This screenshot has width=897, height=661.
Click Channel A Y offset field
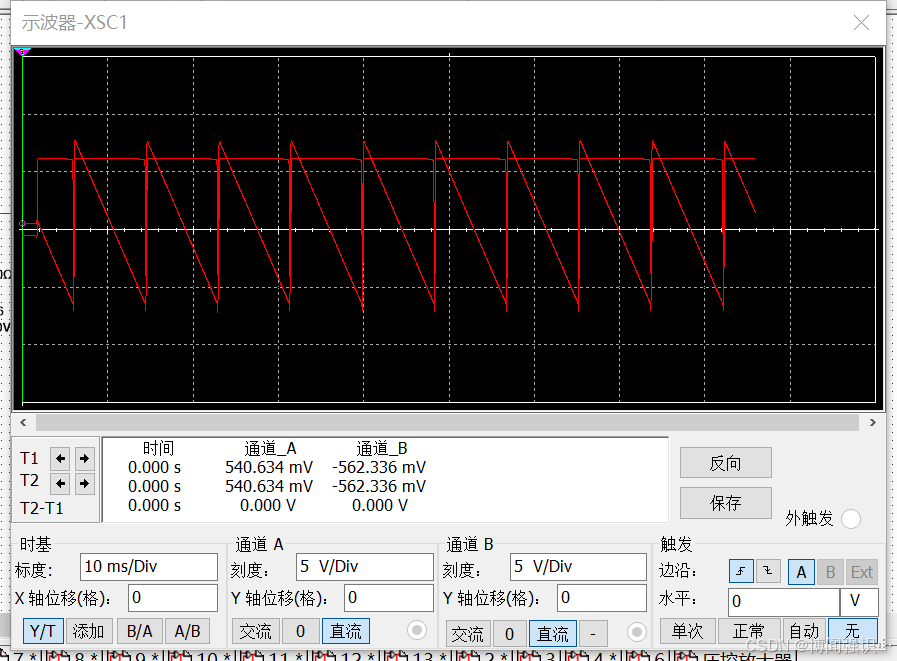[x=389, y=597]
